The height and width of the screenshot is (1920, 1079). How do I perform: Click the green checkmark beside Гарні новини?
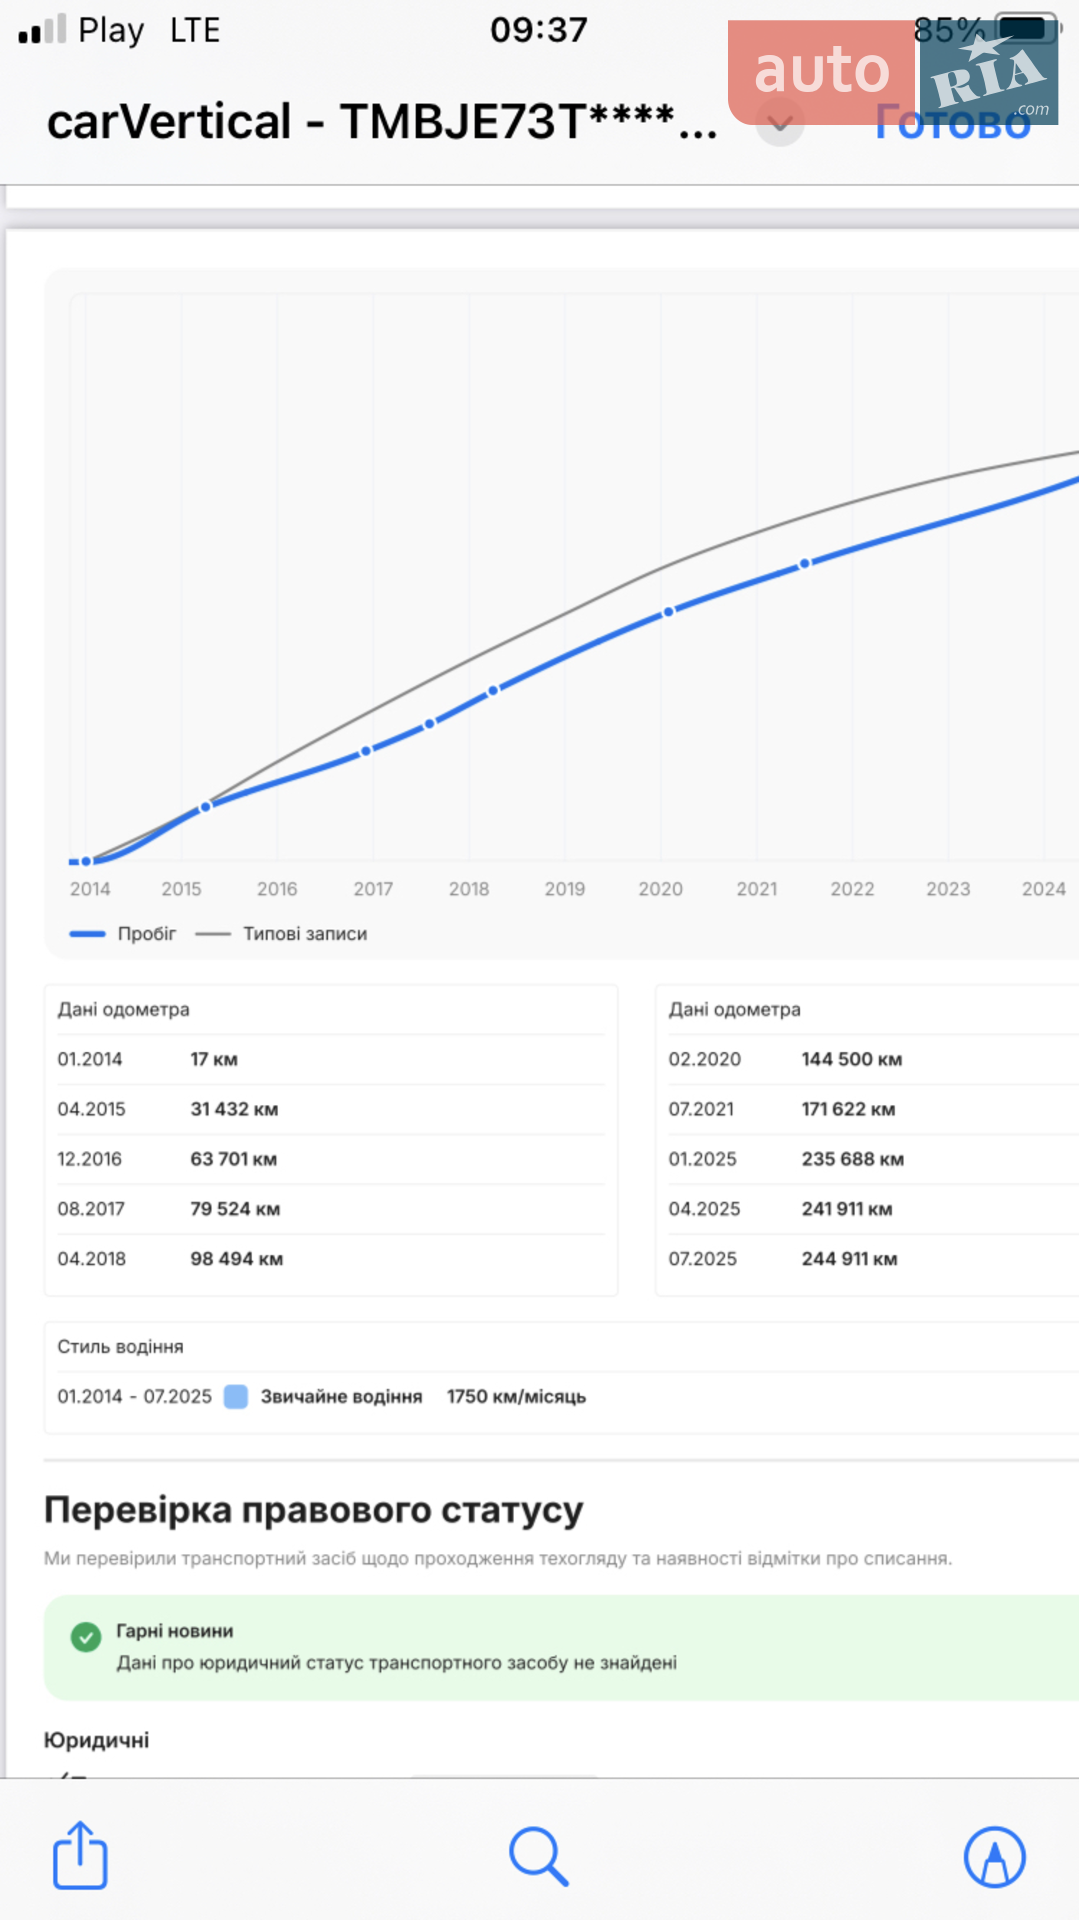pyautogui.click(x=86, y=1637)
